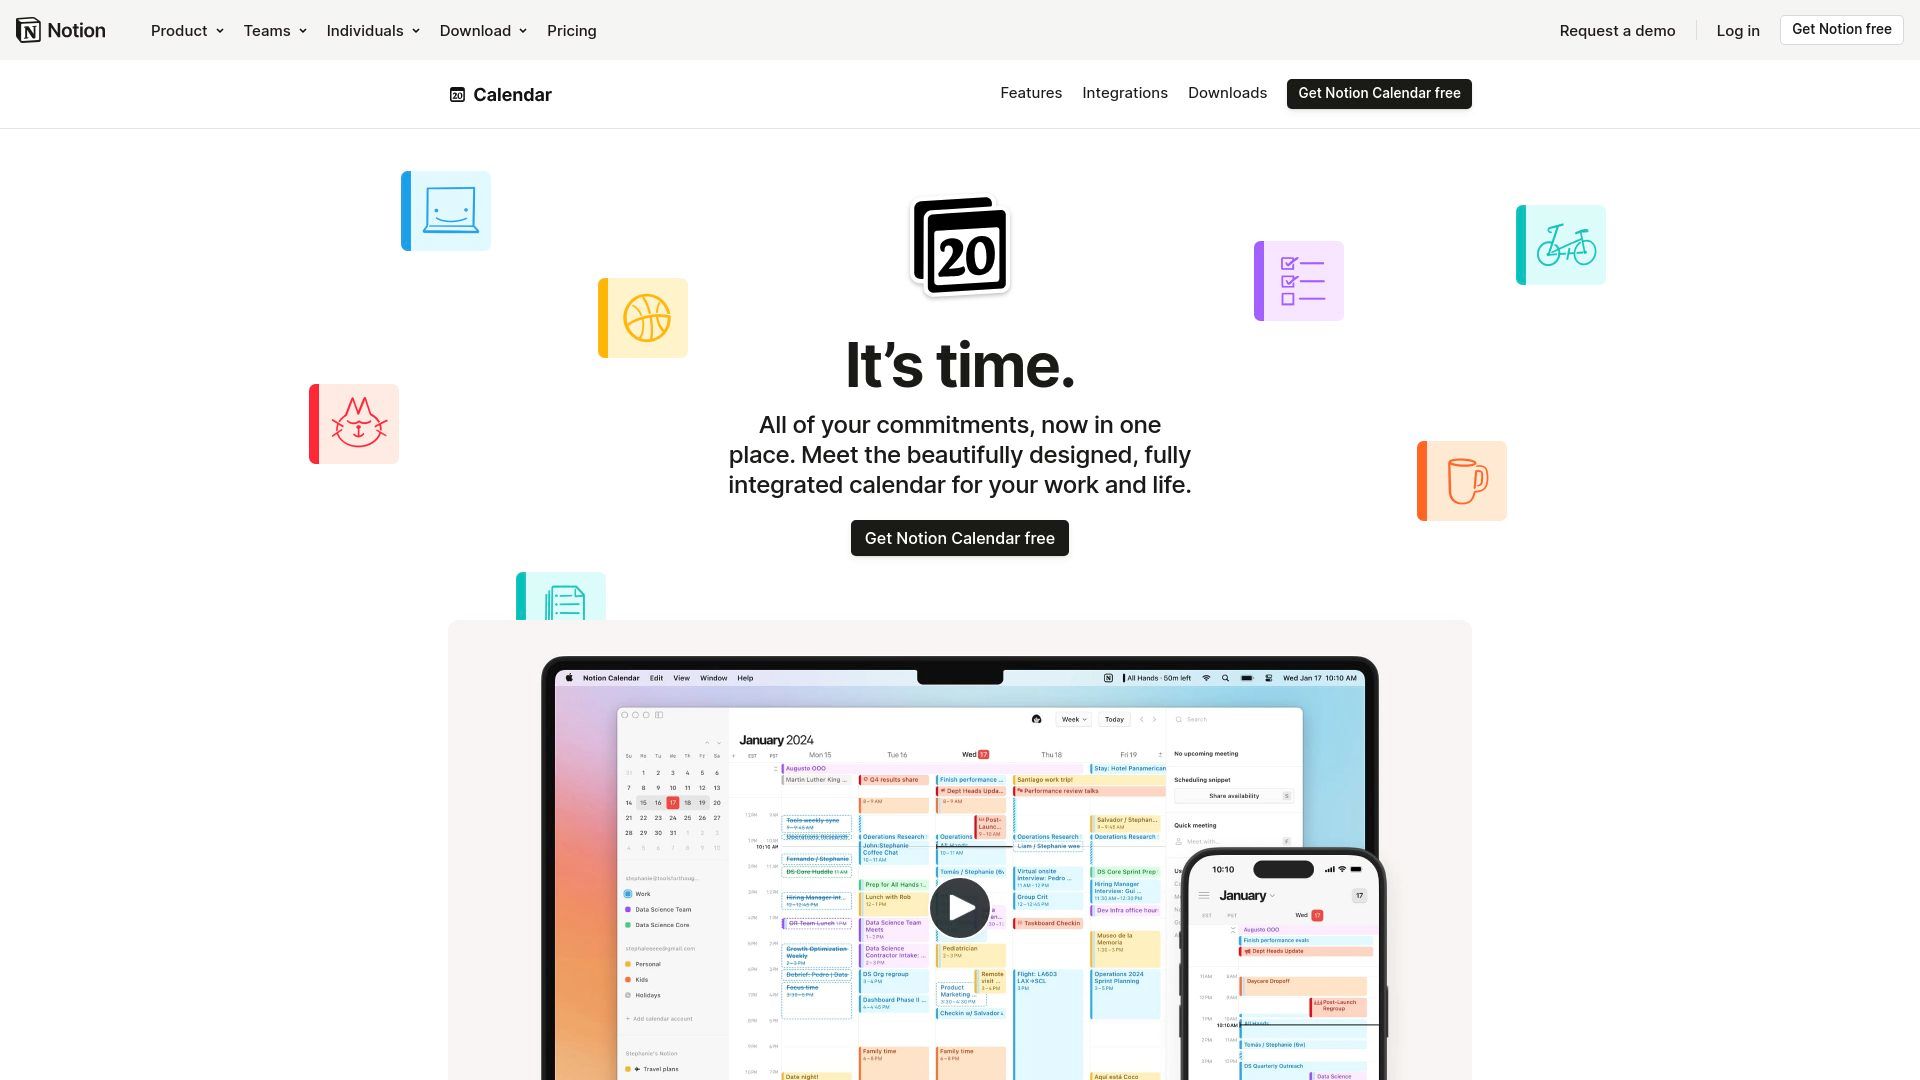Viewport: 1920px width, 1080px height.
Task: Click the cat sticker icon
Action: pos(356,423)
